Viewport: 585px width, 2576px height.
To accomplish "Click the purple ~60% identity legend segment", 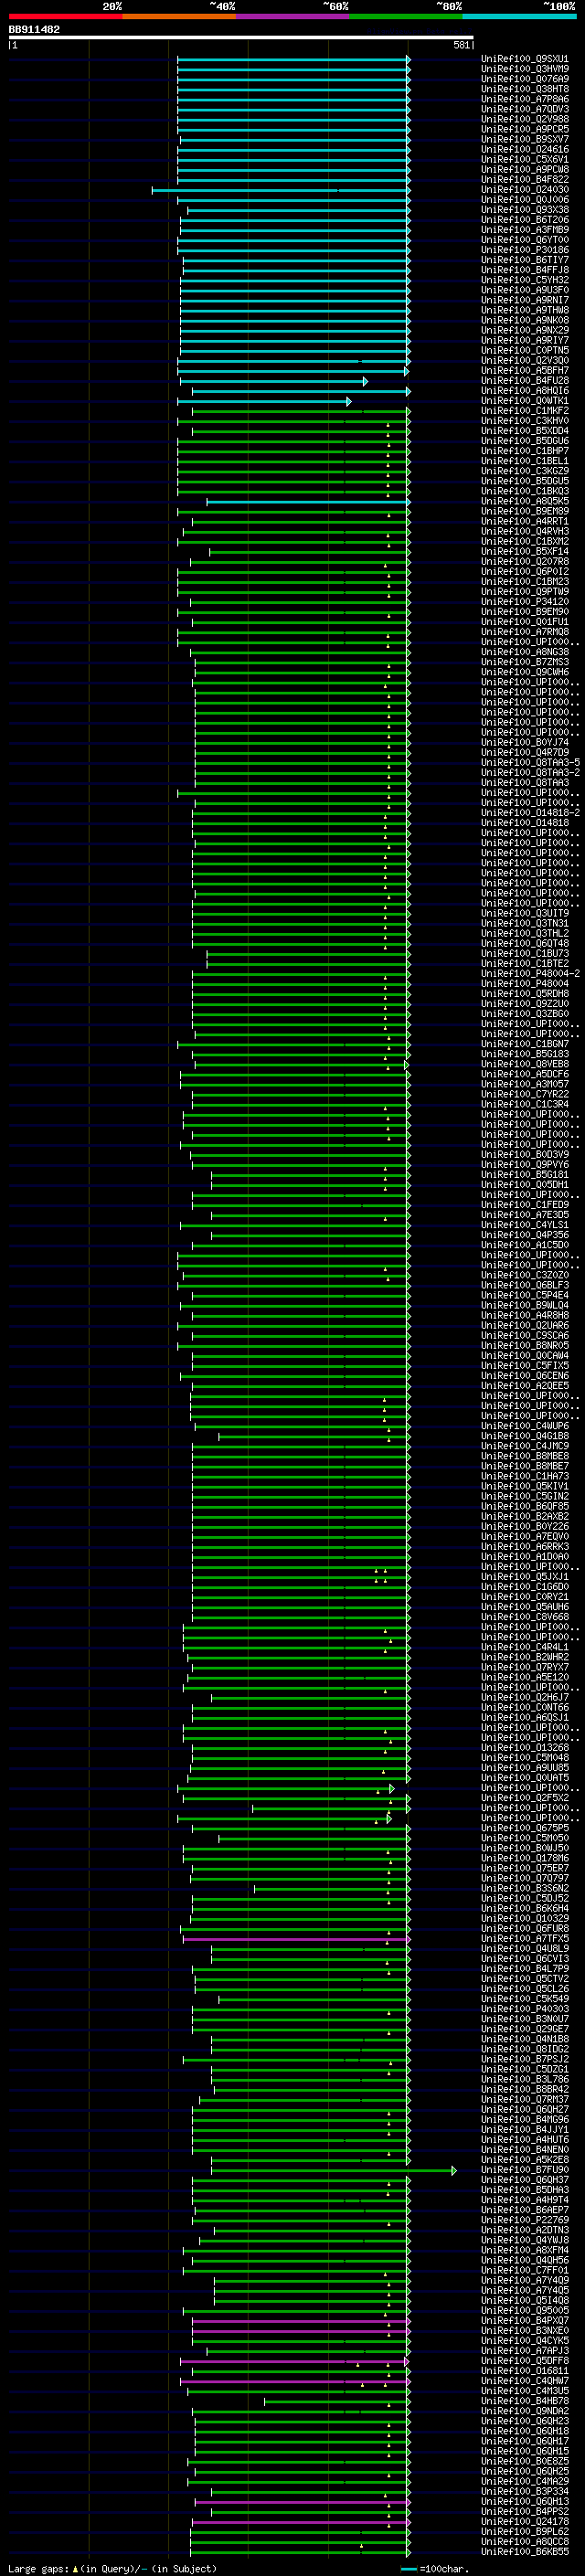I will click(x=292, y=16).
